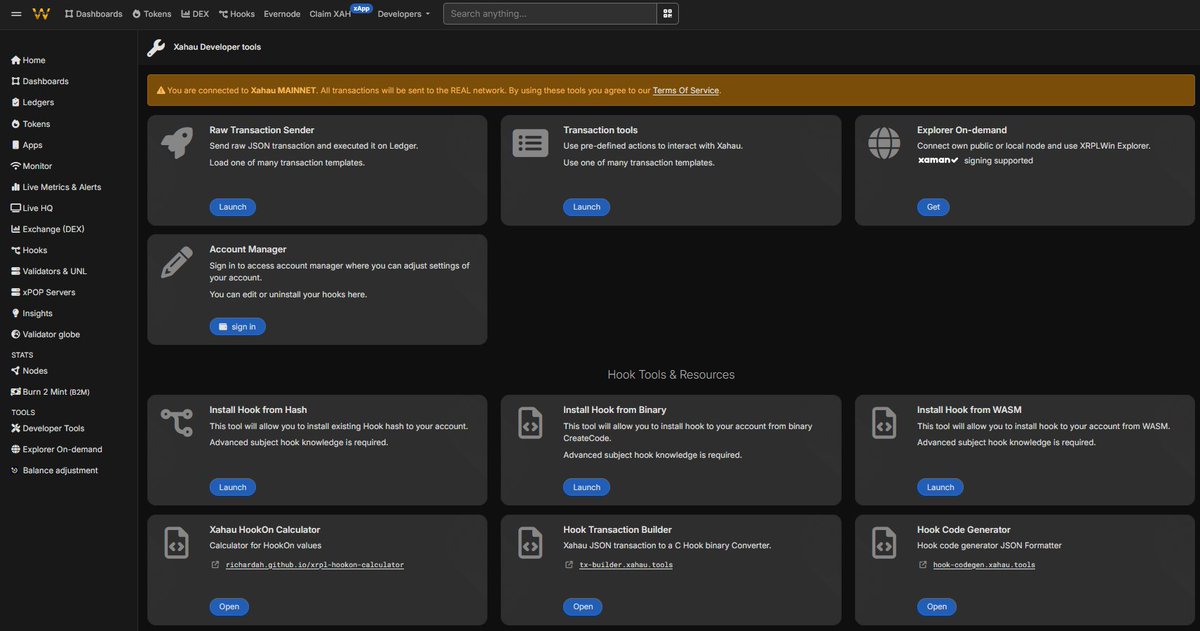Focus the Search anything input field
Screen dimensions: 1200x631
tap(550, 14)
